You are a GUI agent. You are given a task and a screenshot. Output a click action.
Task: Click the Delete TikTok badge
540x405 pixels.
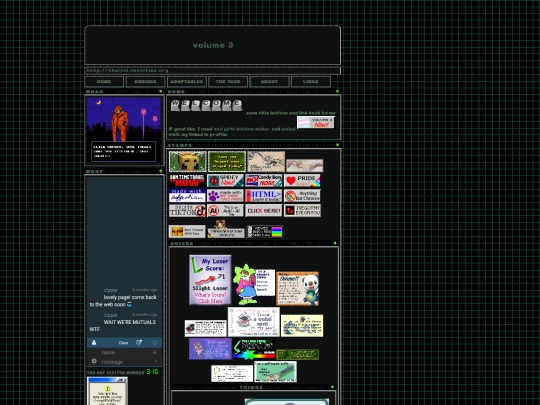pos(187,210)
